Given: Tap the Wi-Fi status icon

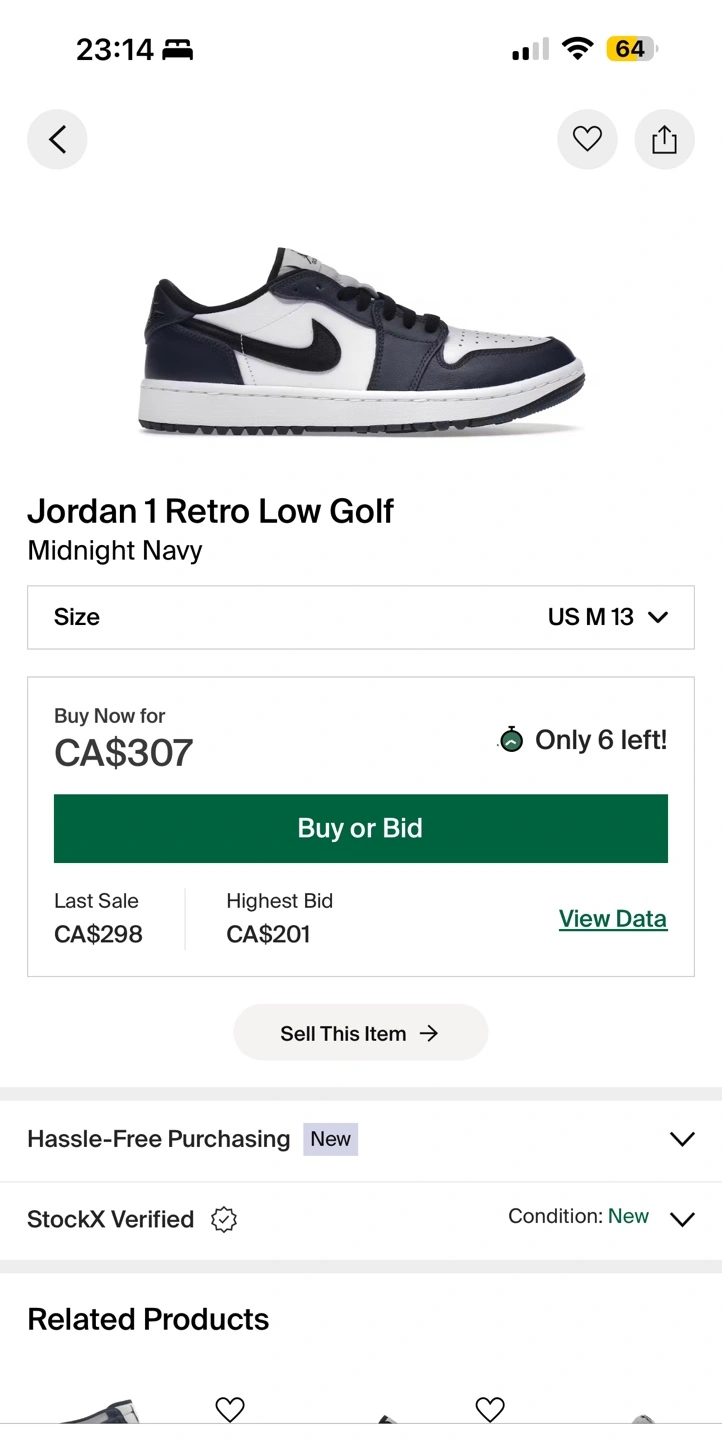Looking at the screenshot, I should [x=577, y=49].
